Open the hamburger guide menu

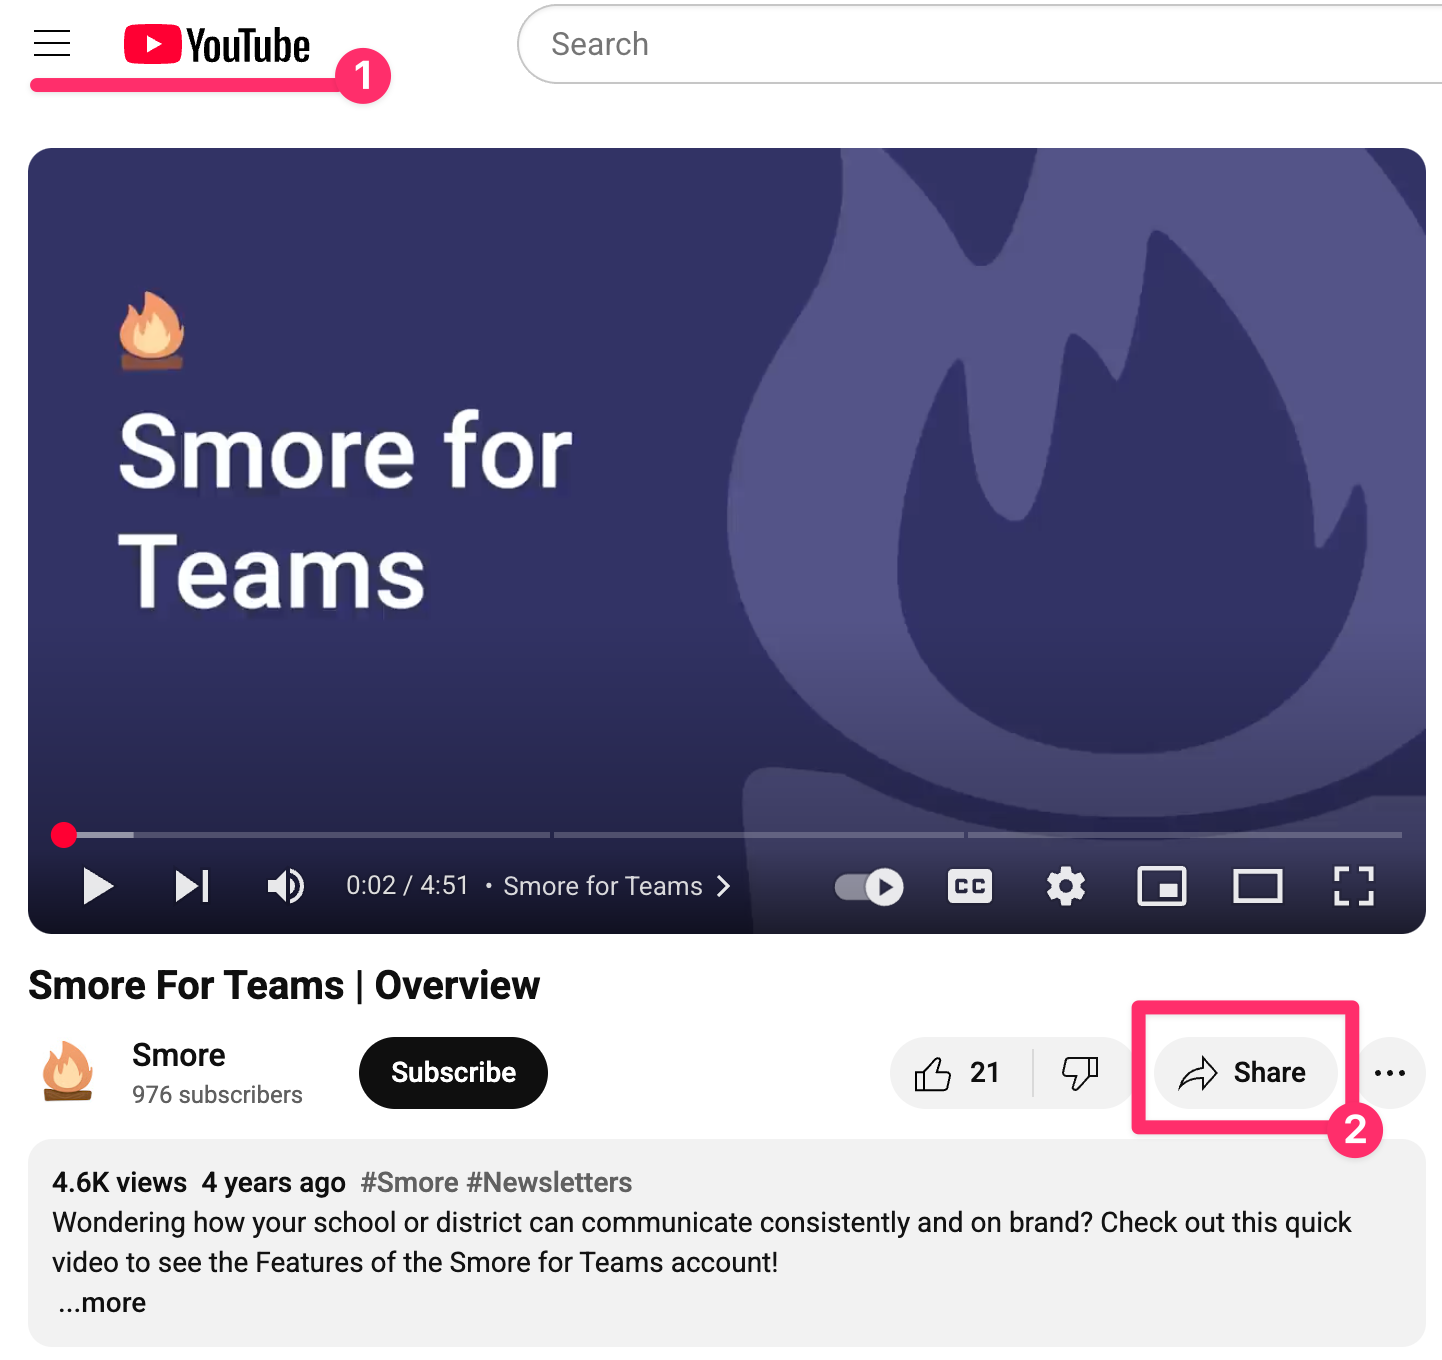pos(52,43)
